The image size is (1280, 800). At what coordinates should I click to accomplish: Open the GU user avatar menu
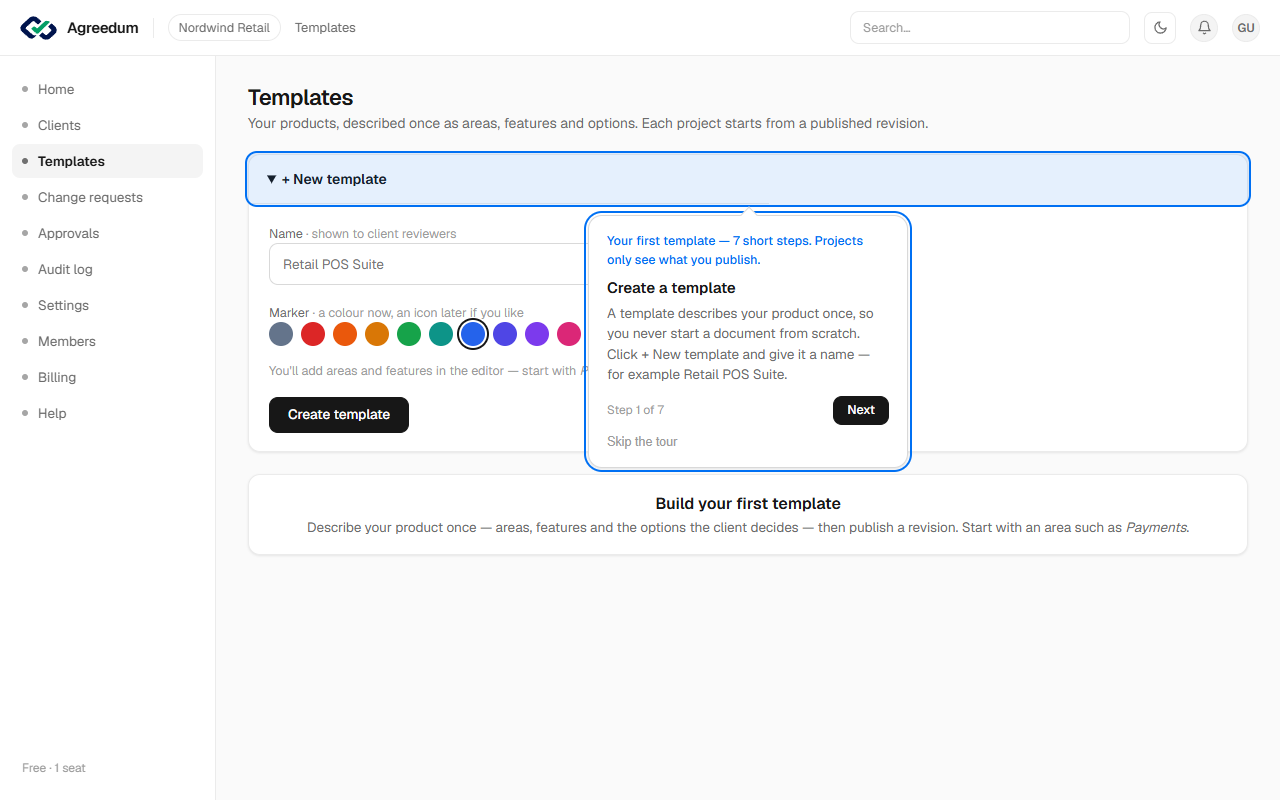pyautogui.click(x=1246, y=28)
